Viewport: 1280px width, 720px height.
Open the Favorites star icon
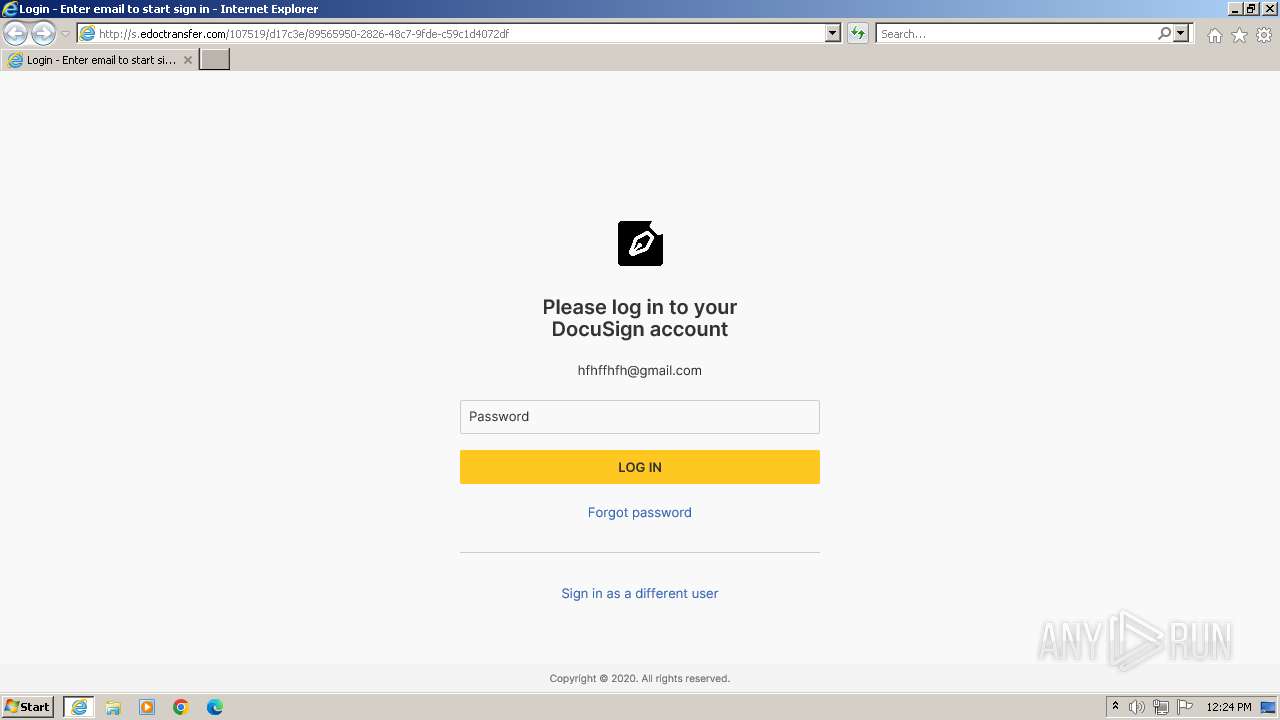(x=1239, y=35)
